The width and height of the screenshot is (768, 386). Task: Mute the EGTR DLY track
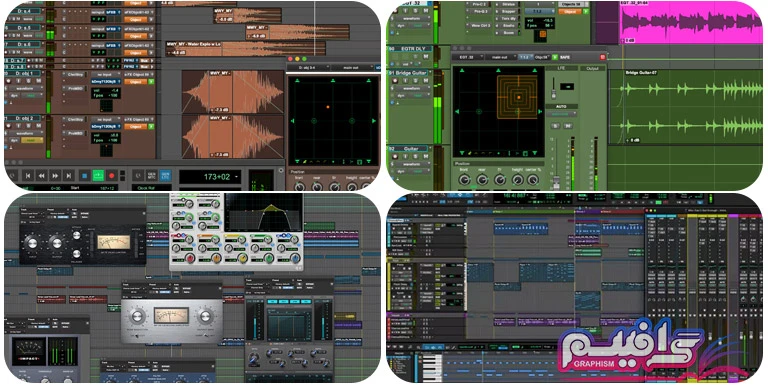coord(426,56)
